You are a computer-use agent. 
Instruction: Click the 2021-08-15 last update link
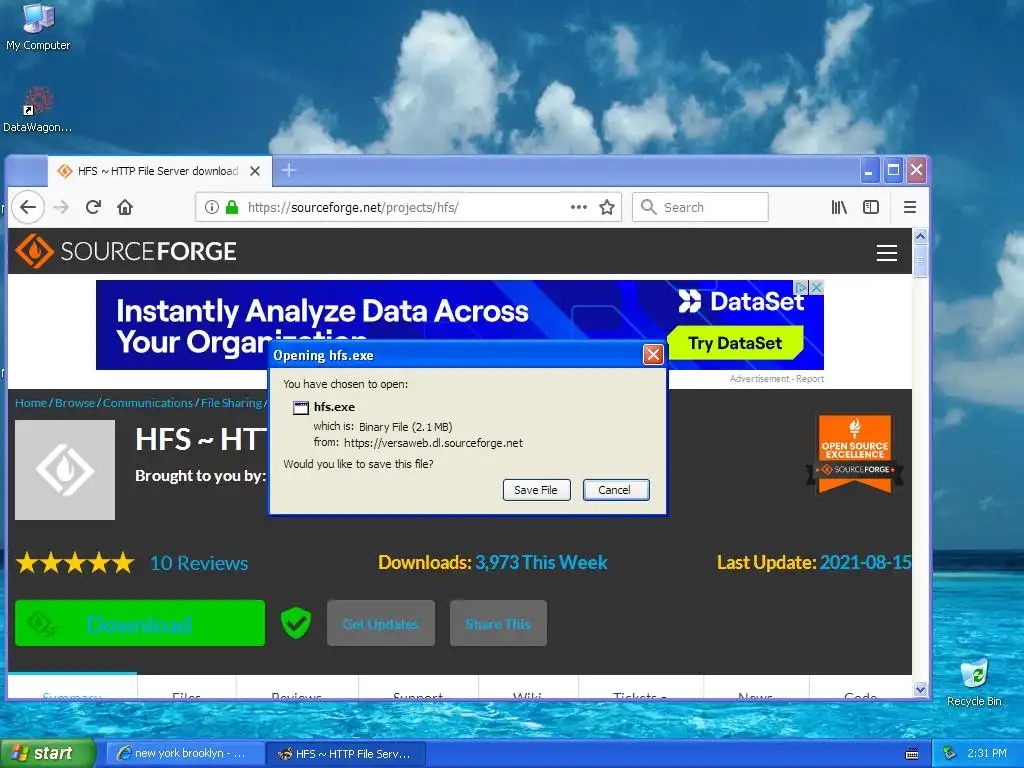[x=865, y=562]
